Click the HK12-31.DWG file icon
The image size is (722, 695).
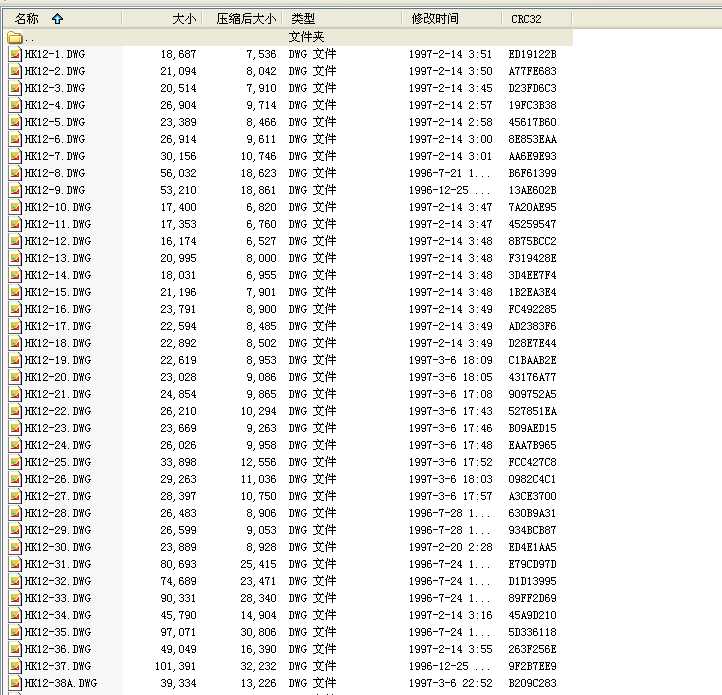[x=15, y=565]
